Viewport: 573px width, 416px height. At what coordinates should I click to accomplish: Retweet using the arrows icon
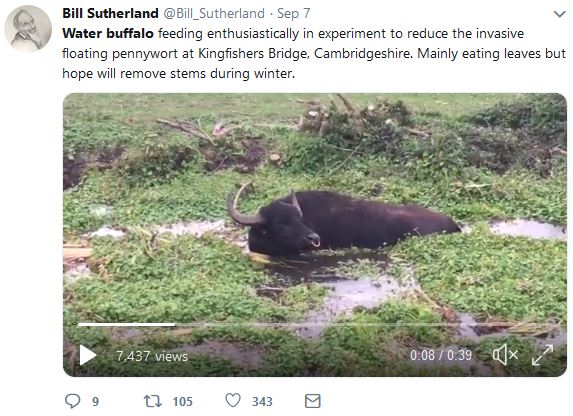(152, 401)
